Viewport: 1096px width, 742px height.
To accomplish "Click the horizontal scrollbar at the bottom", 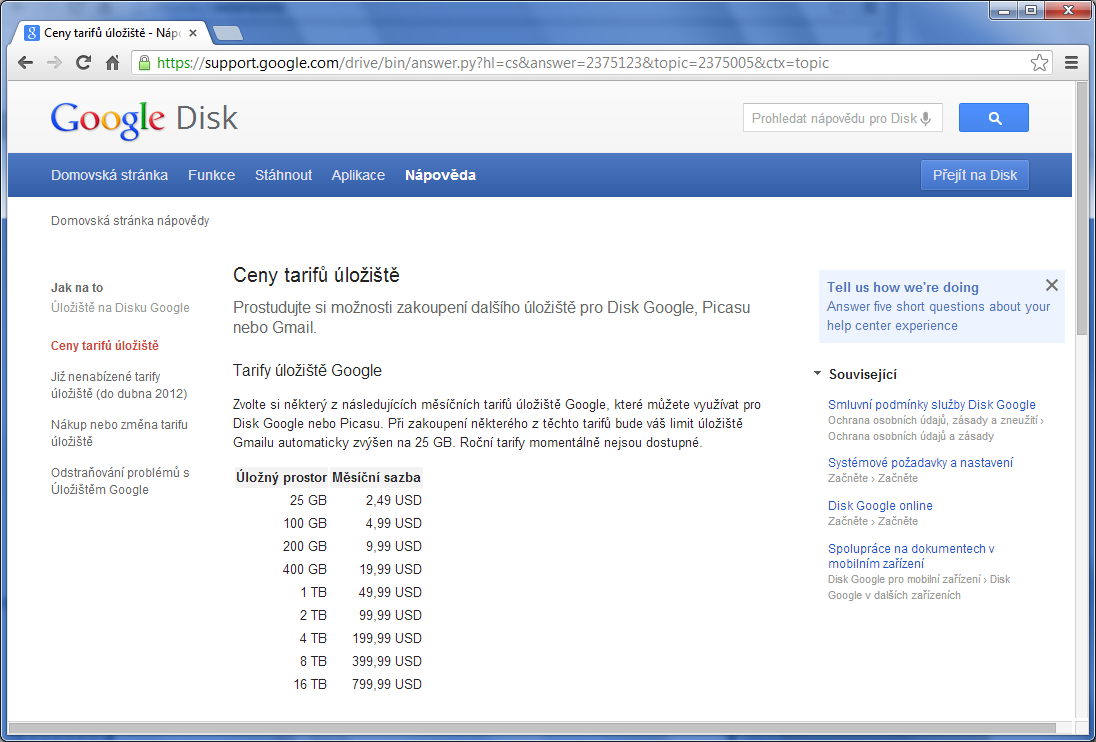I will pos(531,729).
